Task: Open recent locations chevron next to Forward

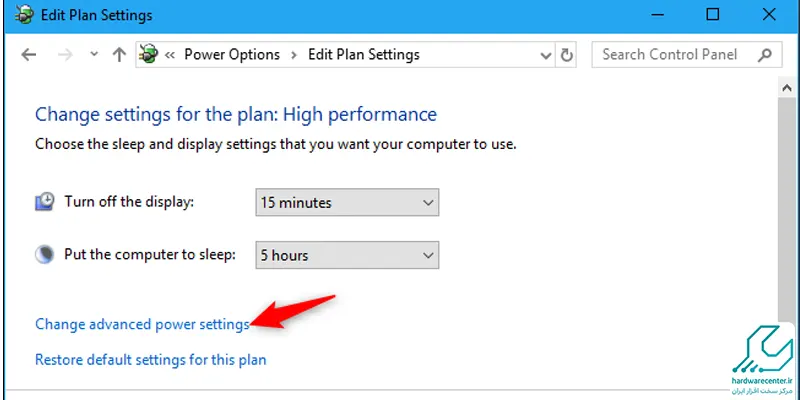Action: pos(94,54)
